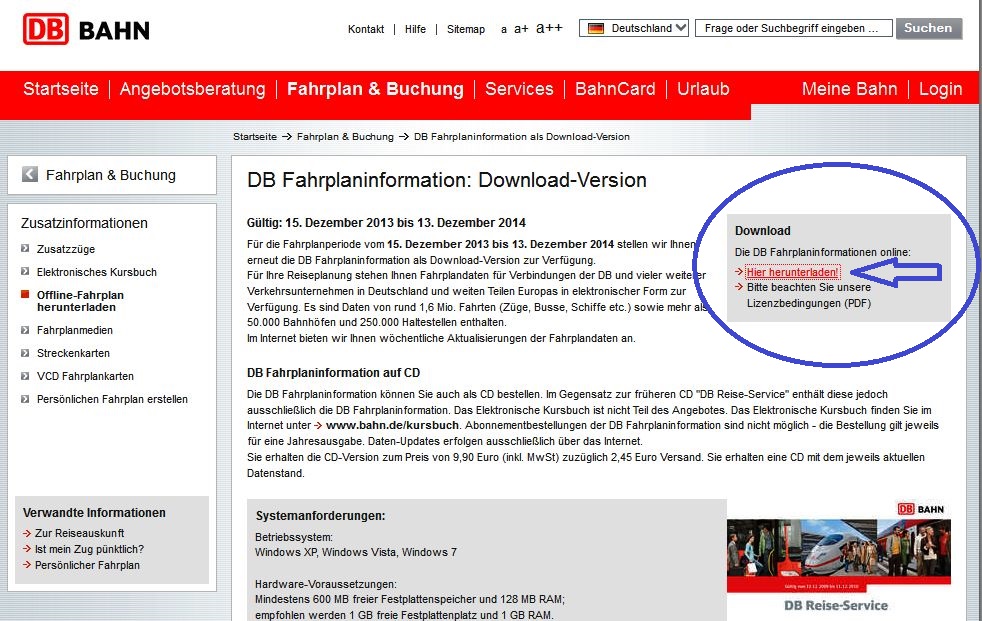Click the red arrow before Persönlicher Fahrplan
Image resolution: width=982 pixels, height=621 pixels.
point(27,565)
